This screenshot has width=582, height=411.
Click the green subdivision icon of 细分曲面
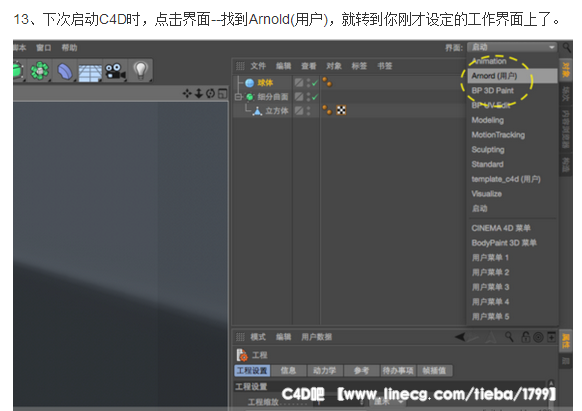pyautogui.click(x=249, y=97)
